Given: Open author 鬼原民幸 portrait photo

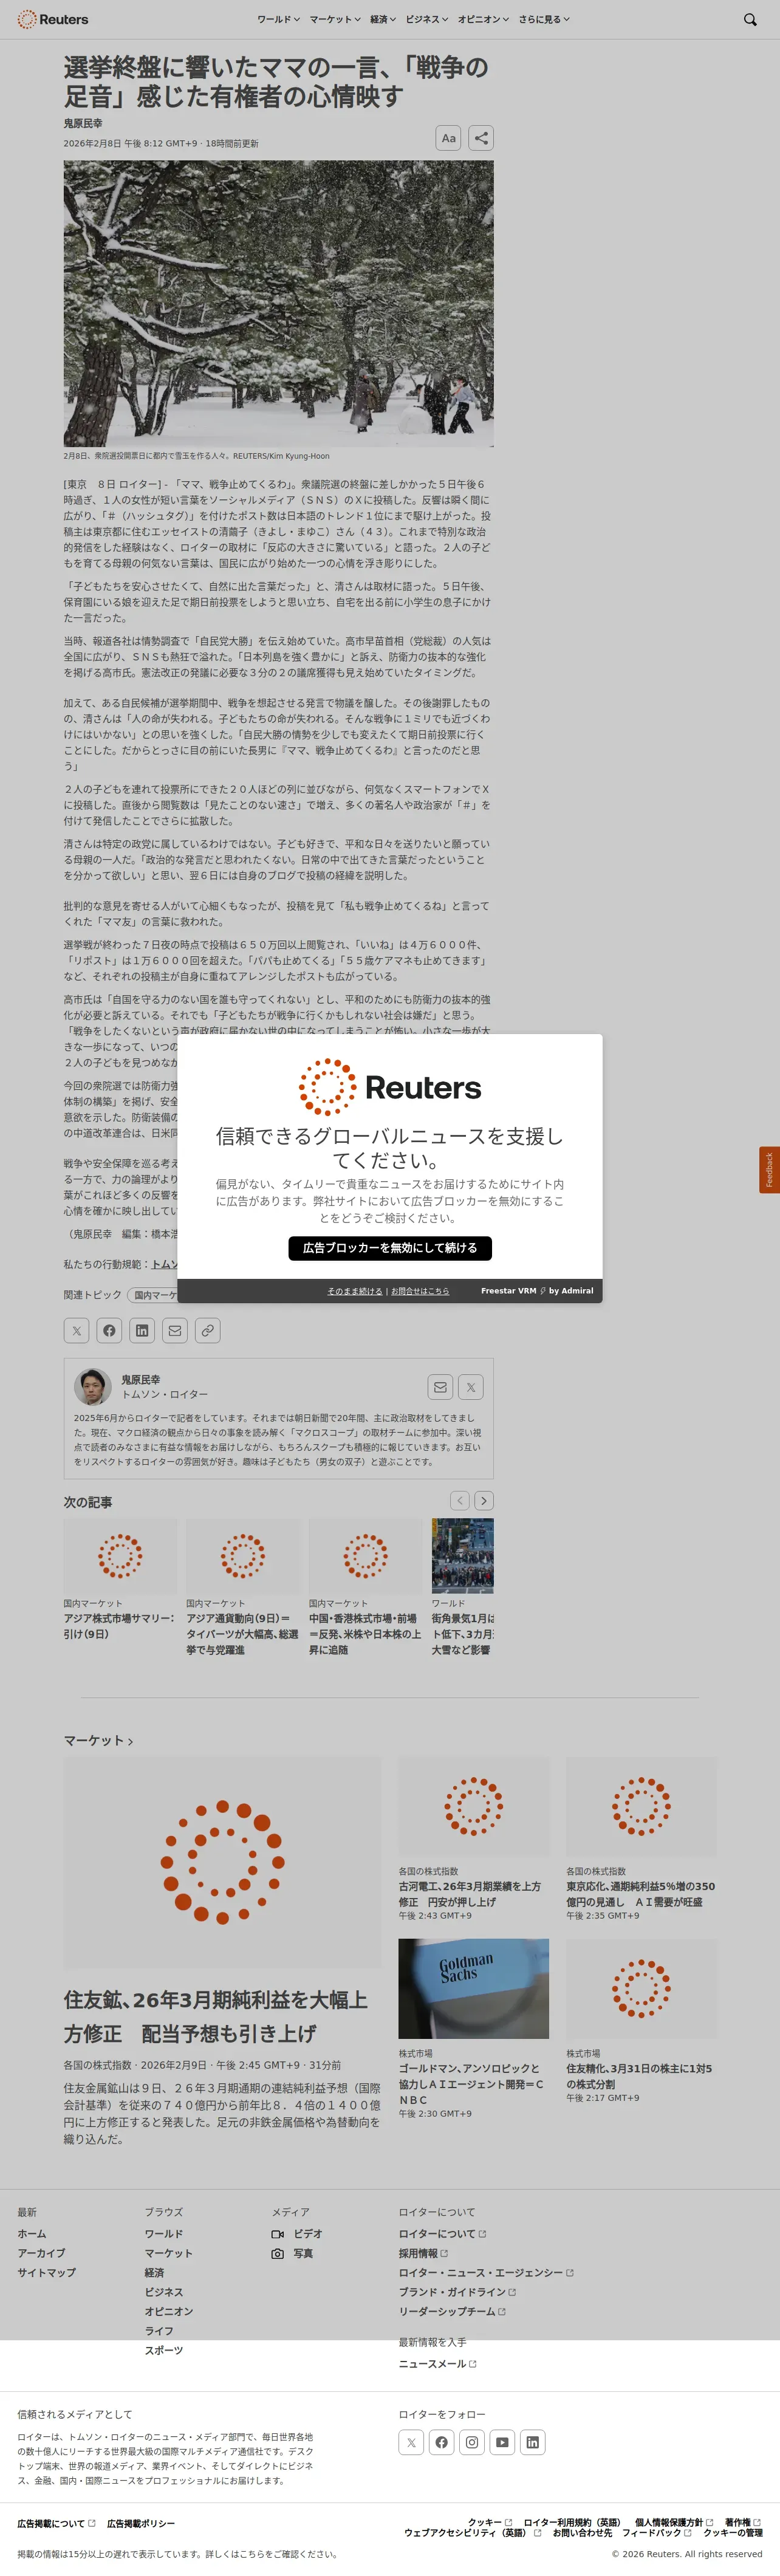Looking at the screenshot, I should tap(92, 1386).
